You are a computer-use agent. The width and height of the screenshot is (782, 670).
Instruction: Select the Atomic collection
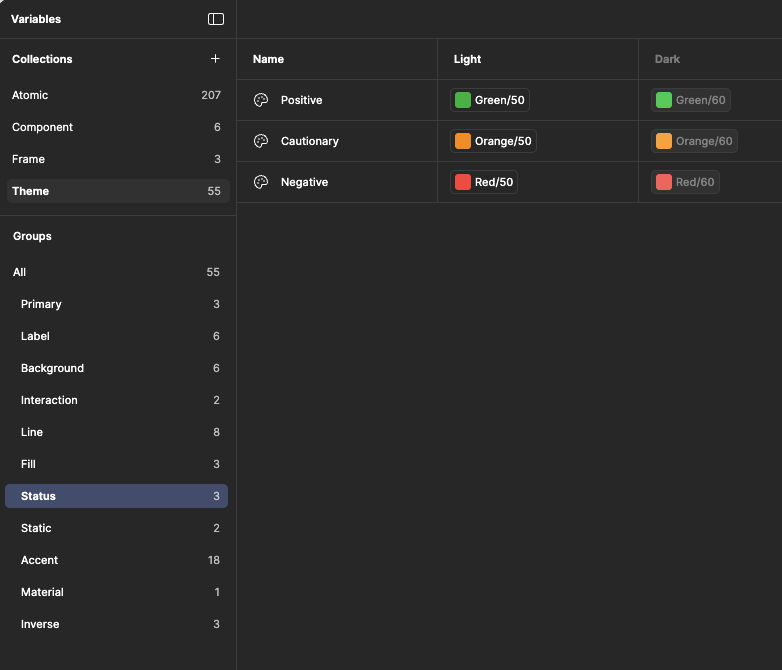pyautogui.click(x=30, y=95)
